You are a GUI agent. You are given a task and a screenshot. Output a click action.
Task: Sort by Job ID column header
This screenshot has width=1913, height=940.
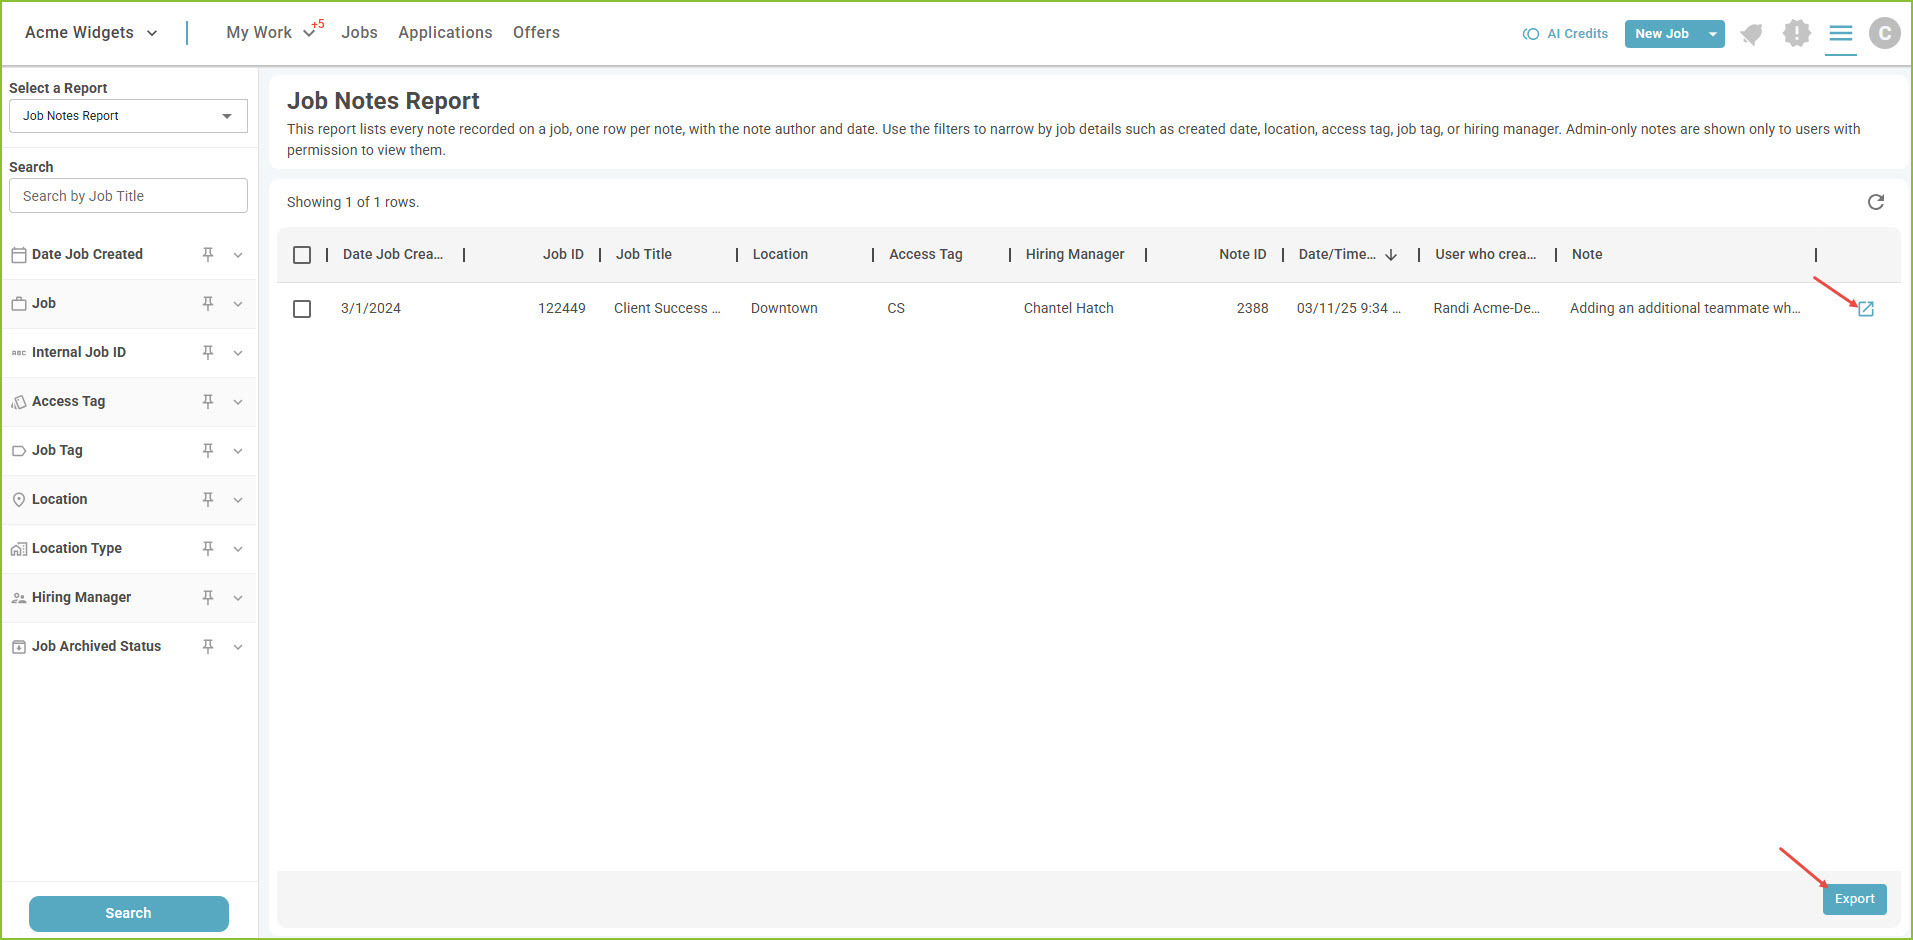(563, 254)
